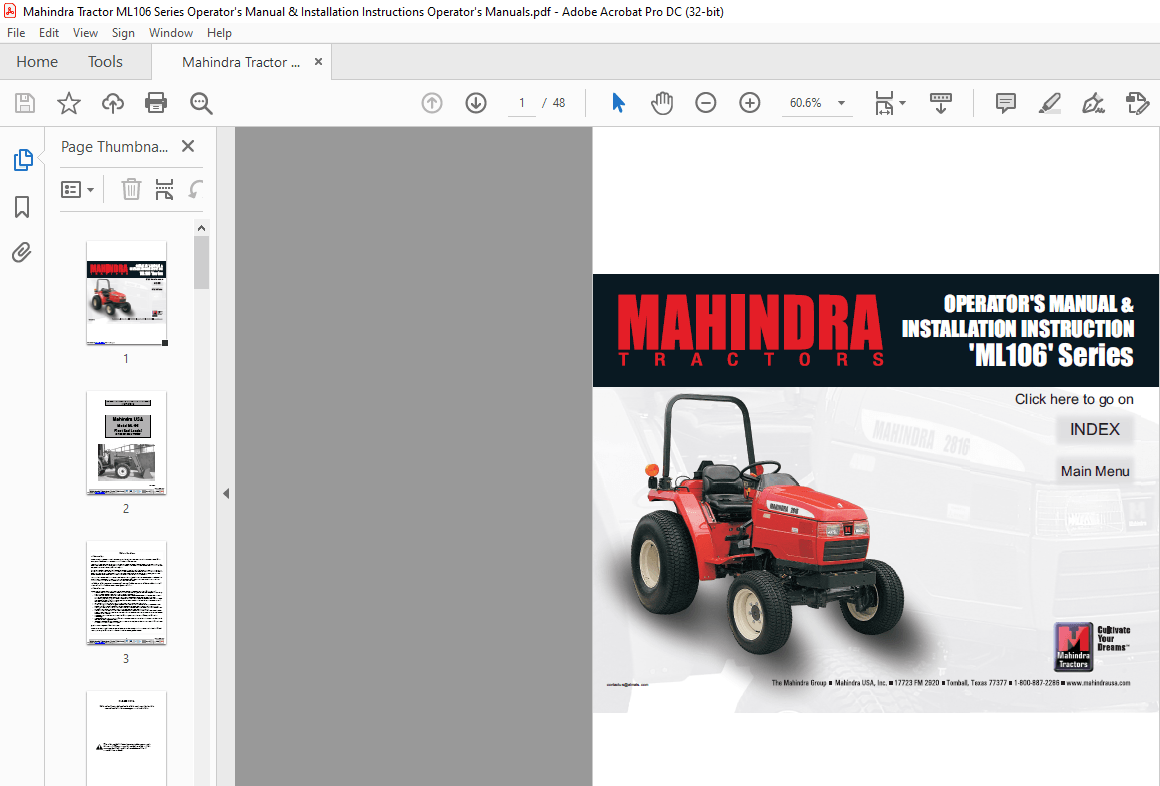Open the Comment tool
Viewport: 1160px width, 786px height.
pyautogui.click(x=1004, y=103)
